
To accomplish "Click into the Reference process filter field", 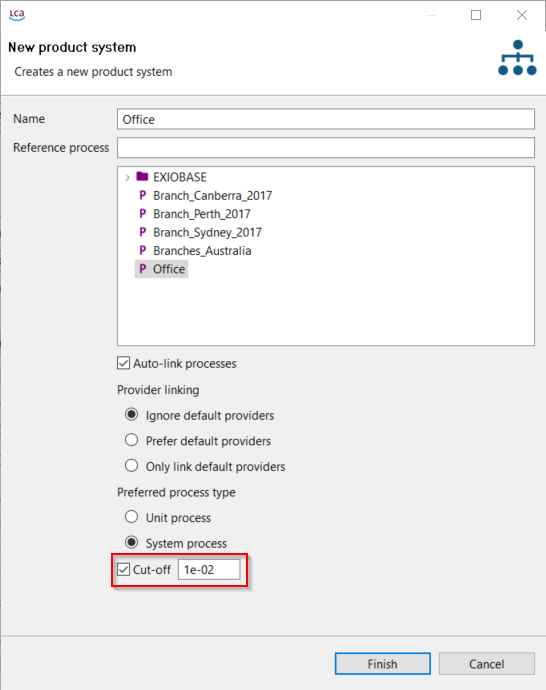I will coord(326,147).
